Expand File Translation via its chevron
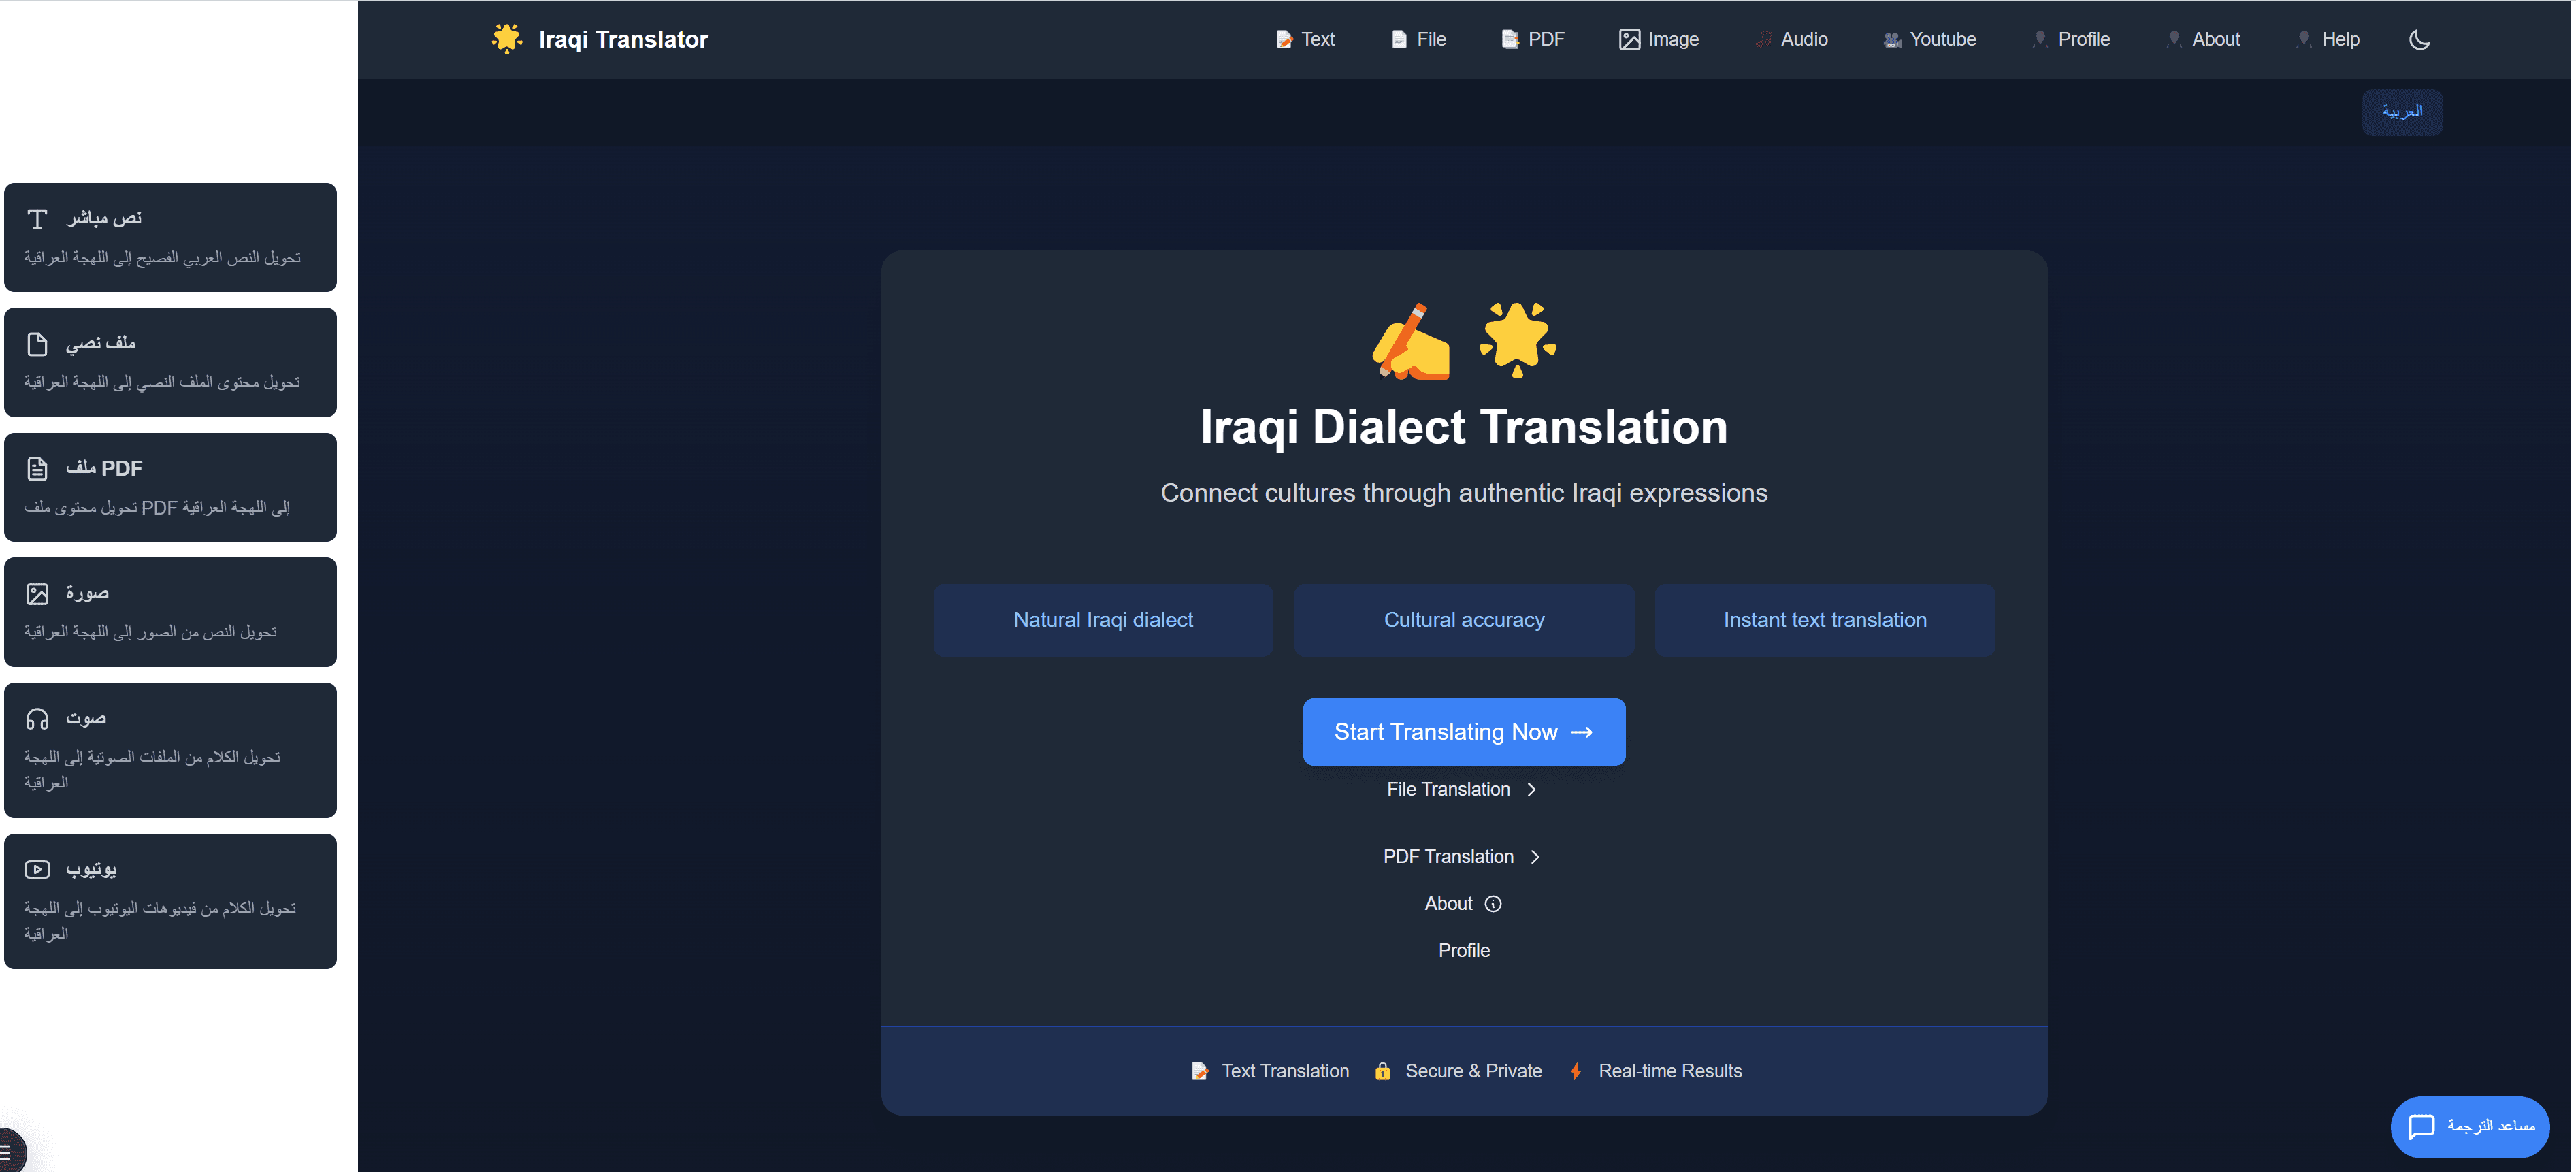 [1531, 789]
